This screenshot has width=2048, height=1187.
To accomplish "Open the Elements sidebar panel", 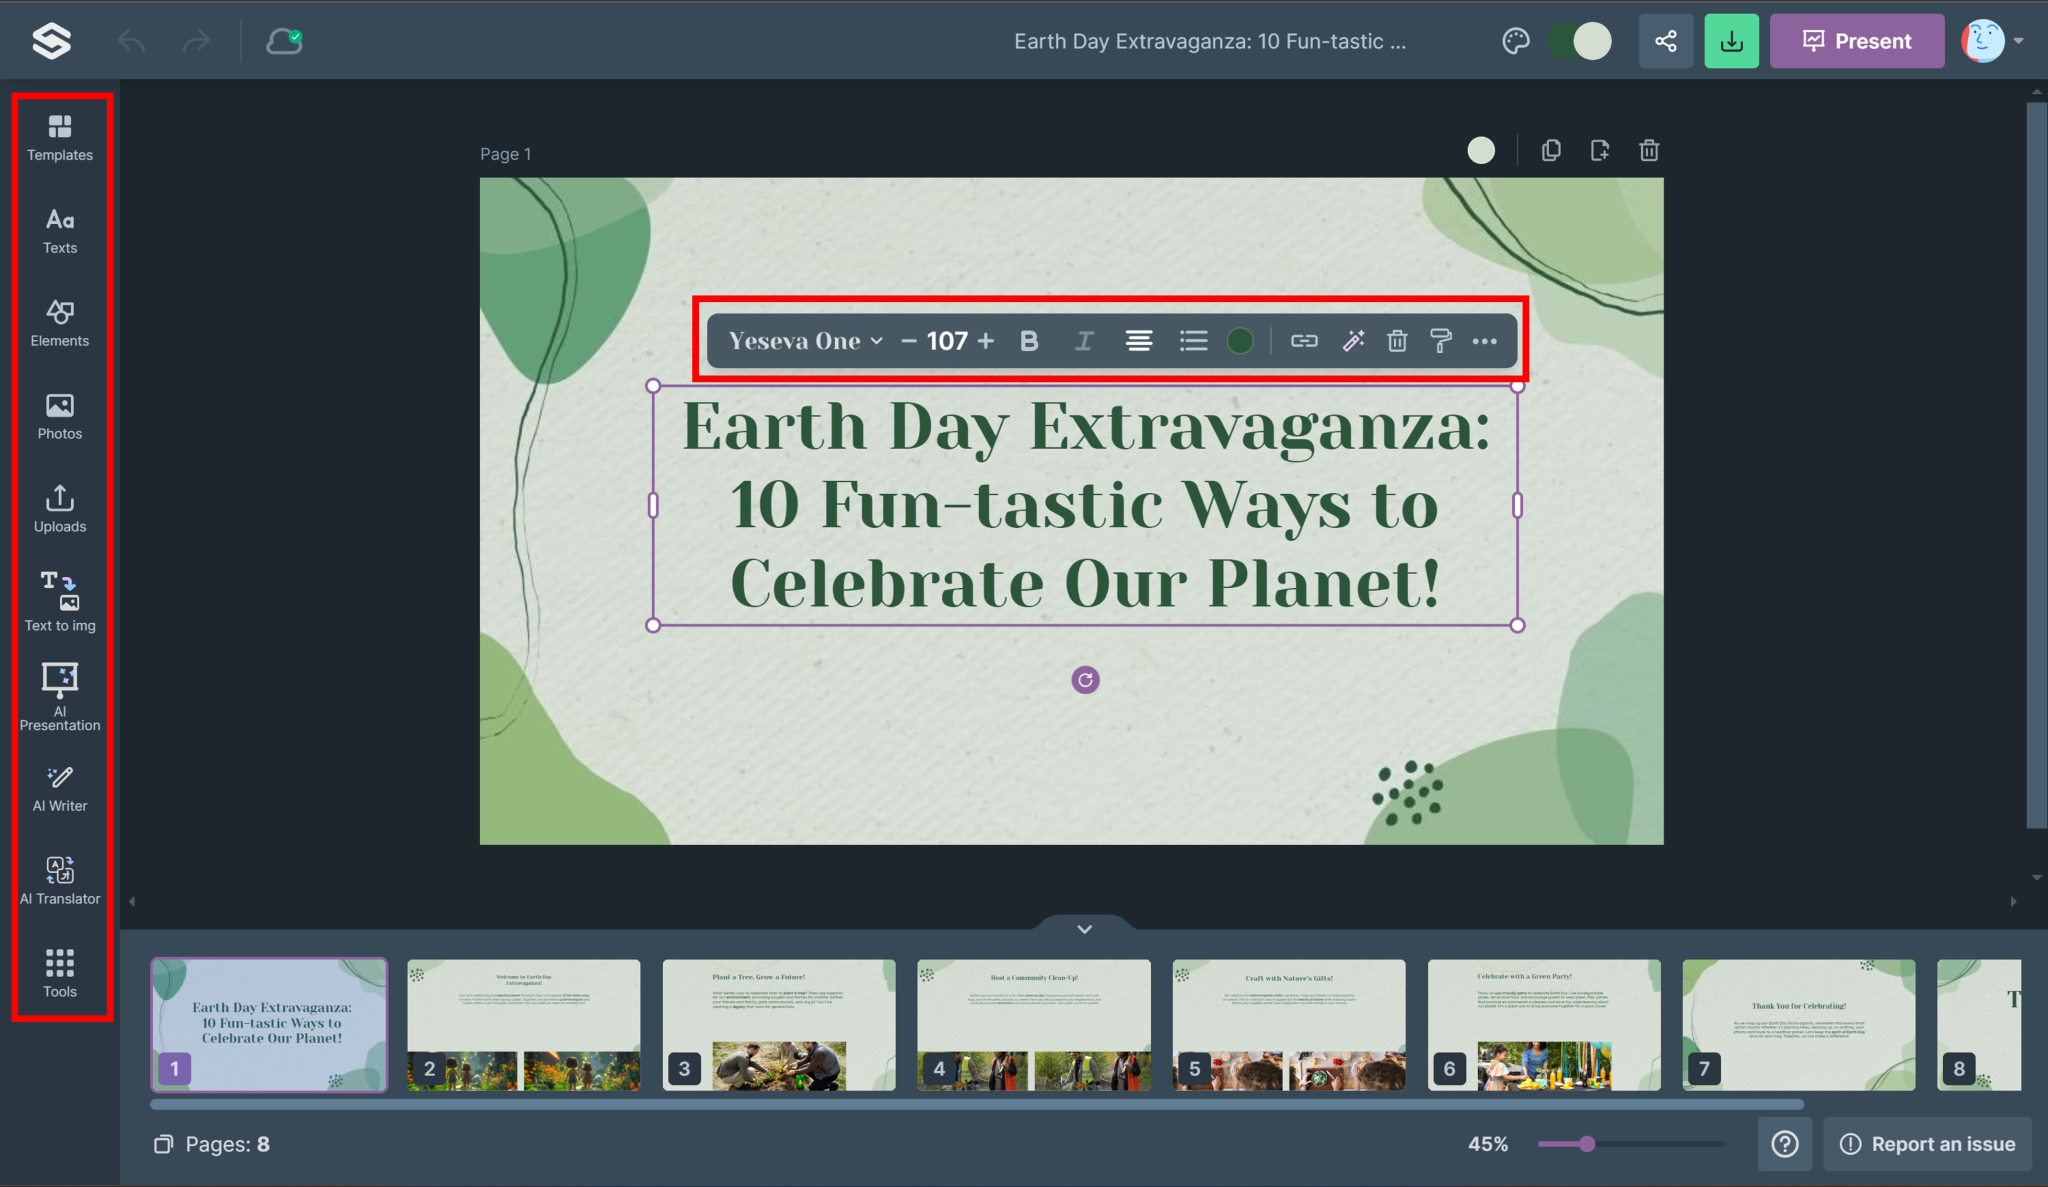I will (60, 323).
